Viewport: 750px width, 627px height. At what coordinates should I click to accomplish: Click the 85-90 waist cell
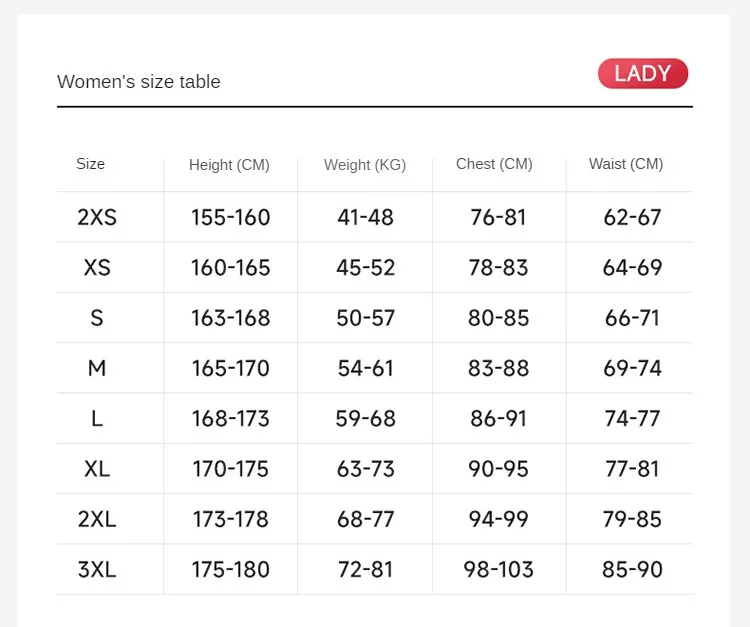632,570
